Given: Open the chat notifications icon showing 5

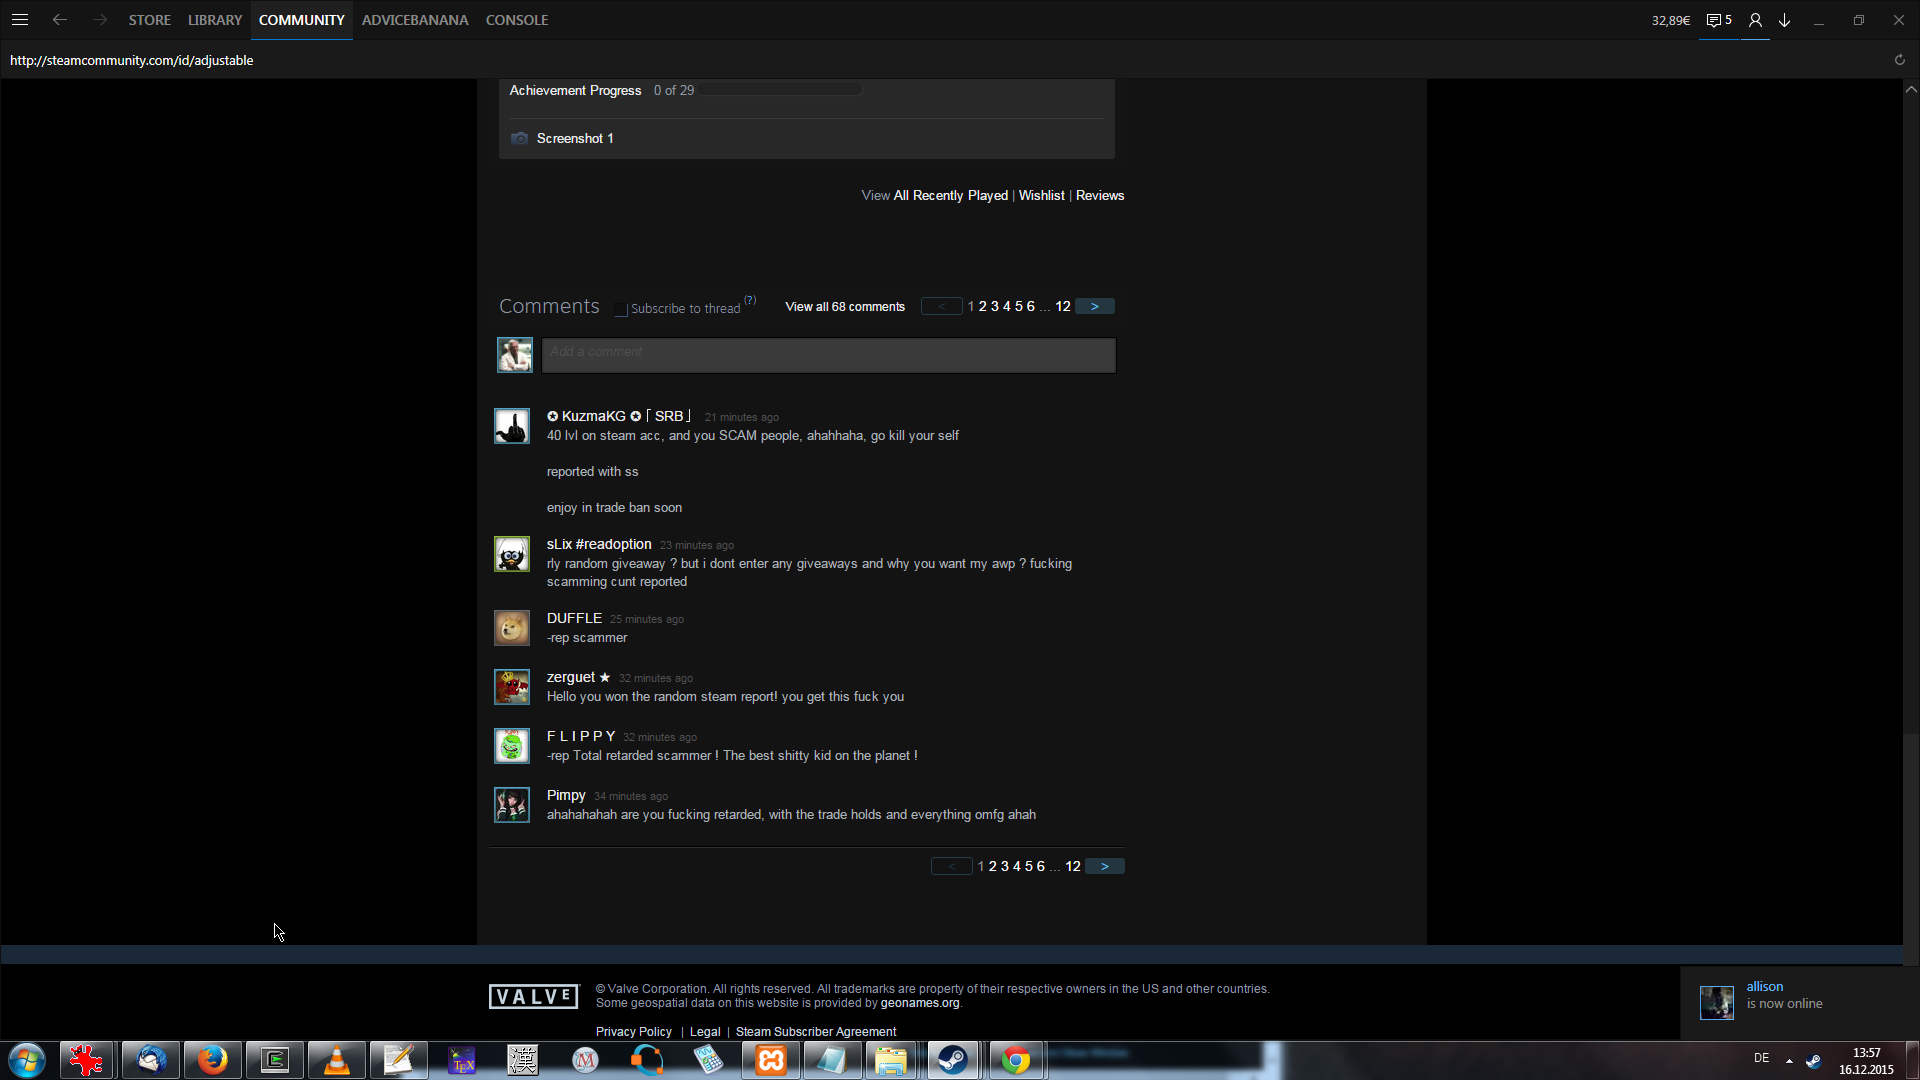Looking at the screenshot, I should click(1718, 20).
